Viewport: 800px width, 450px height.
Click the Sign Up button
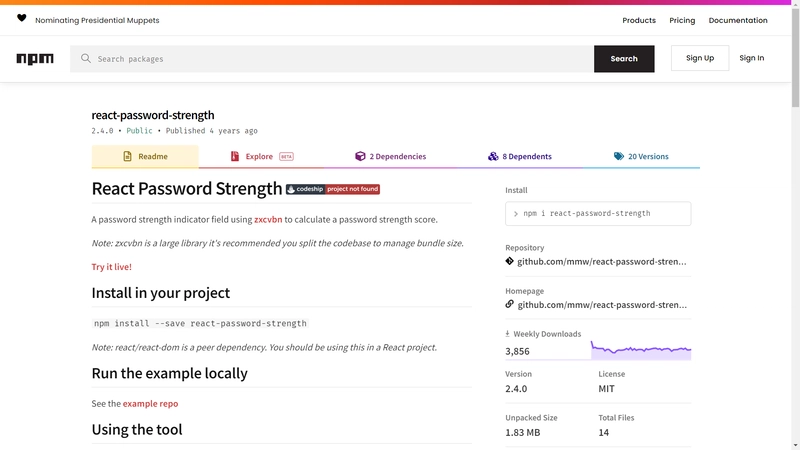click(700, 58)
